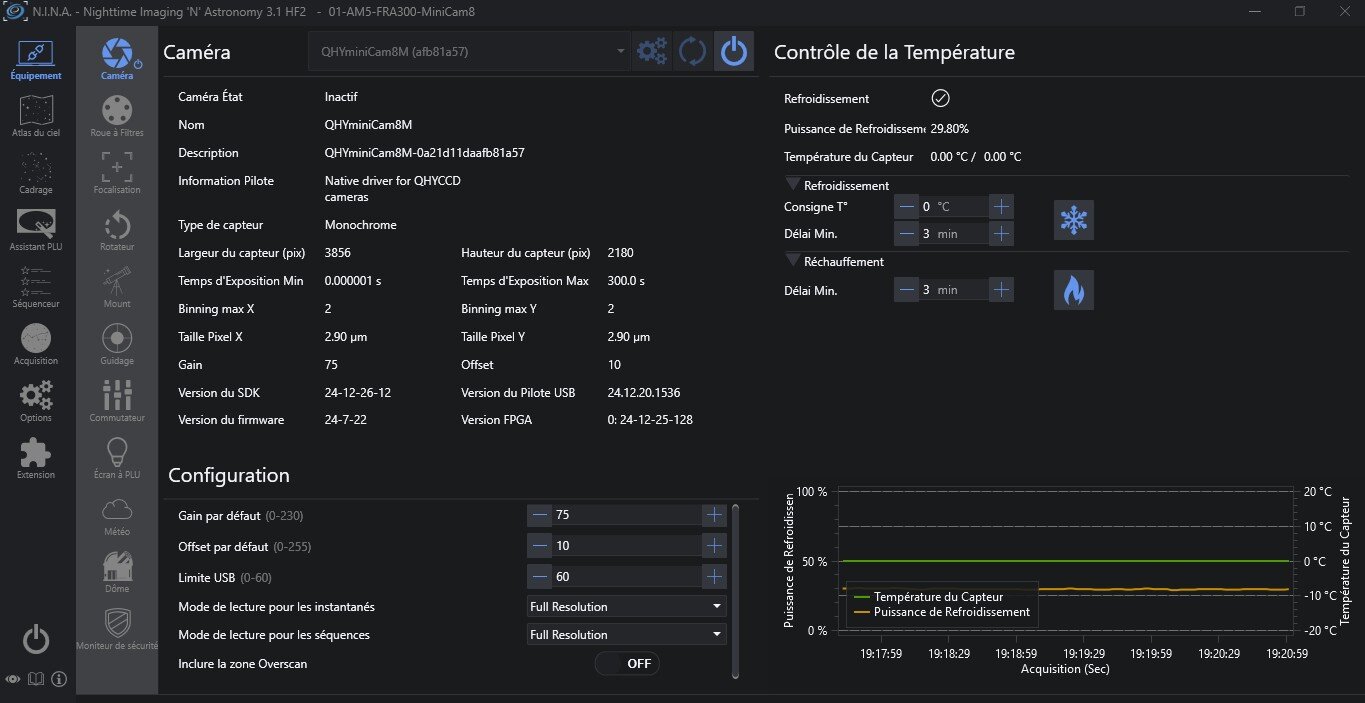Increase cooling Délai Min. value
The image size is (1365, 703).
click(x=1001, y=233)
